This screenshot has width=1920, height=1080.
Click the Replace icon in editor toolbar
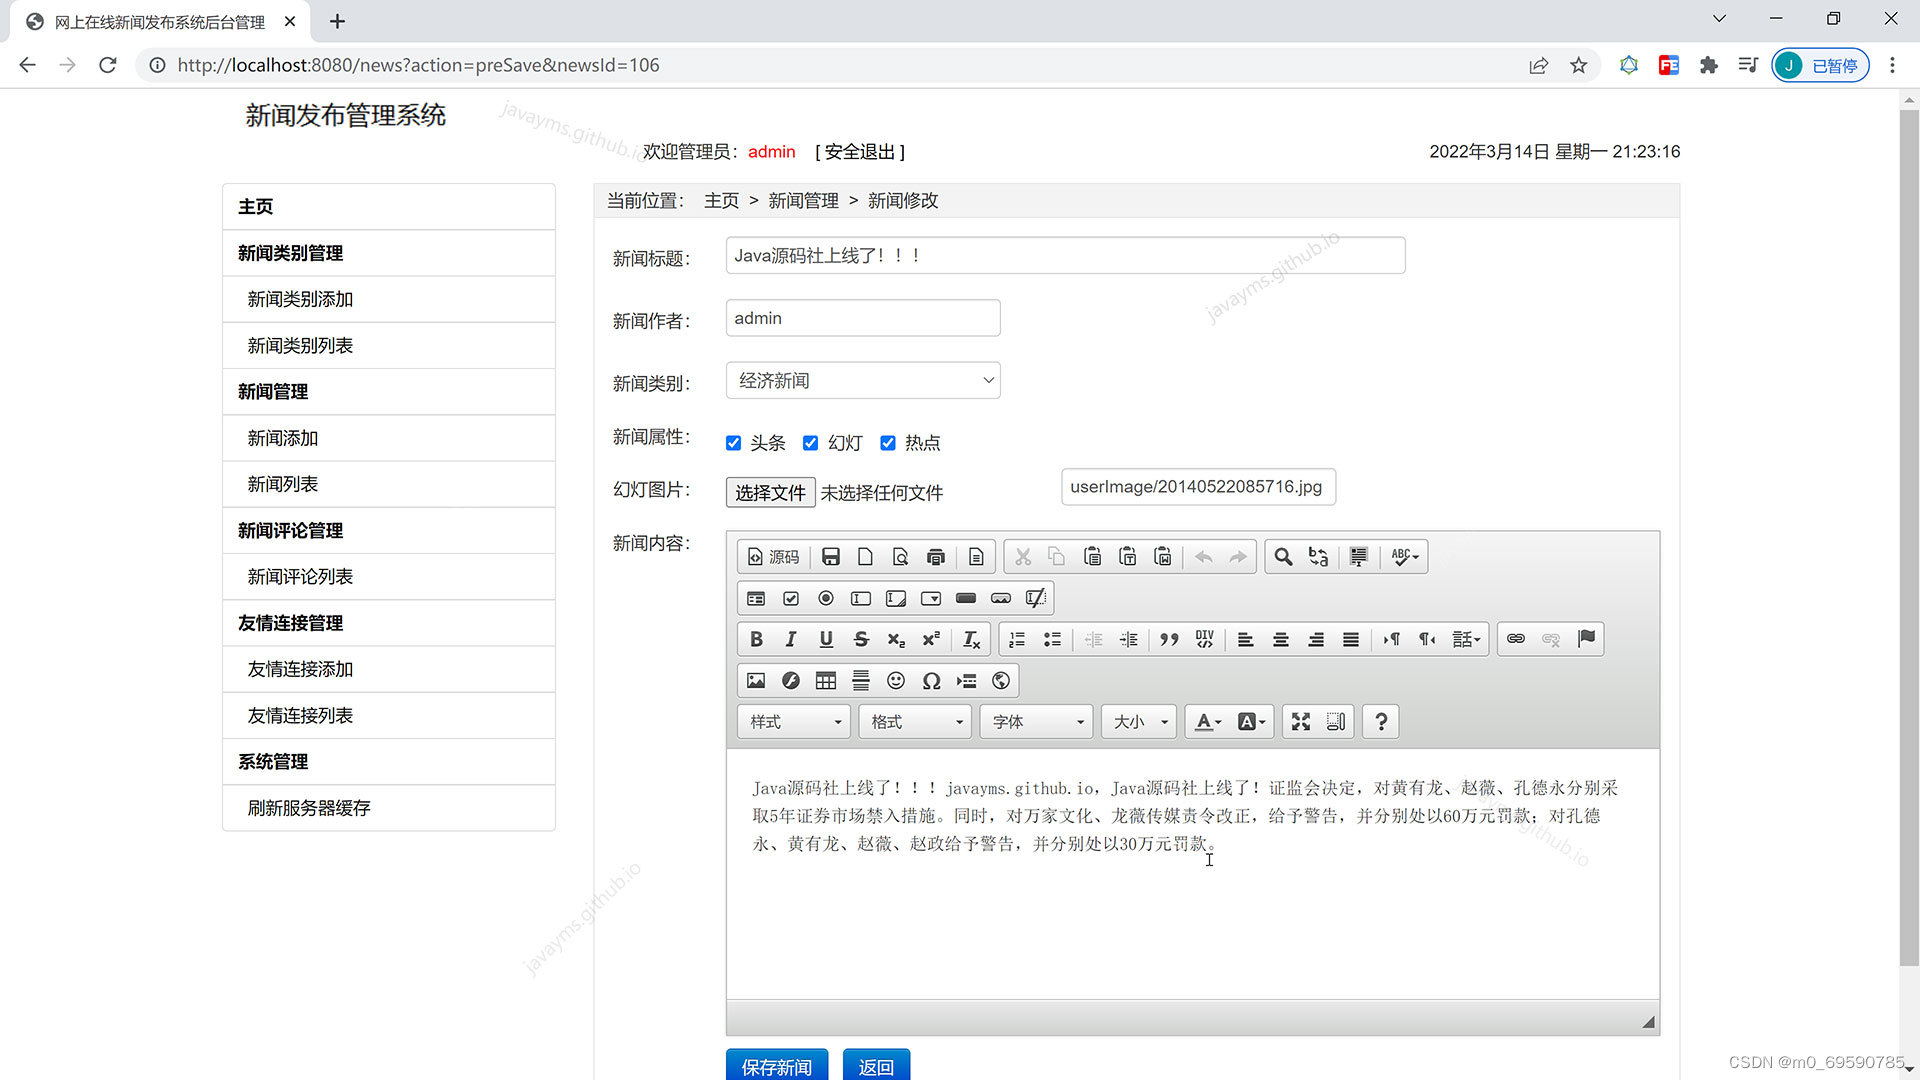(1318, 557)
